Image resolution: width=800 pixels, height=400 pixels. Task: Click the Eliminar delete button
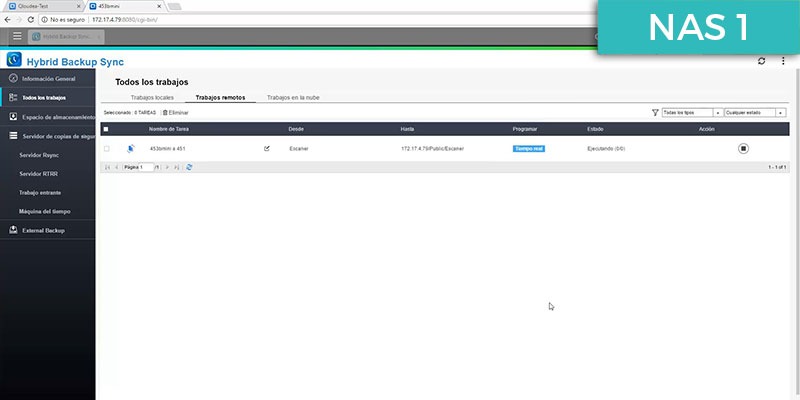pos(176,112)
